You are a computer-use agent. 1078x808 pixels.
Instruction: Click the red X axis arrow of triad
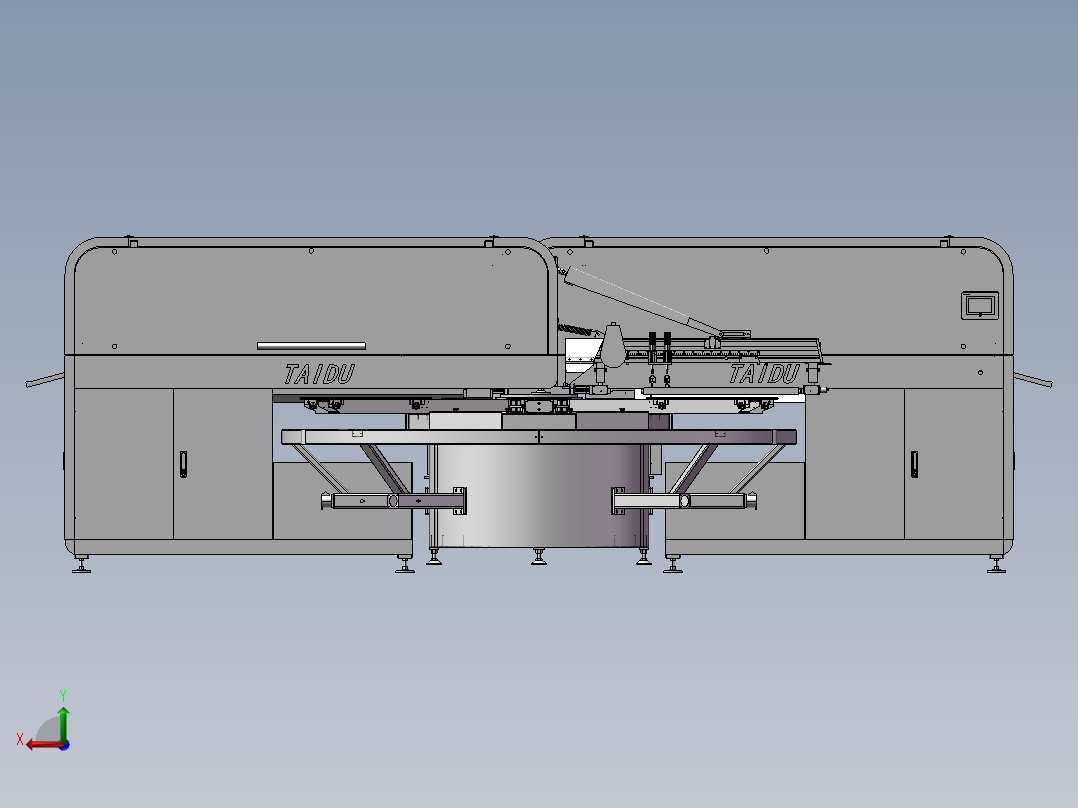(44, 745)
